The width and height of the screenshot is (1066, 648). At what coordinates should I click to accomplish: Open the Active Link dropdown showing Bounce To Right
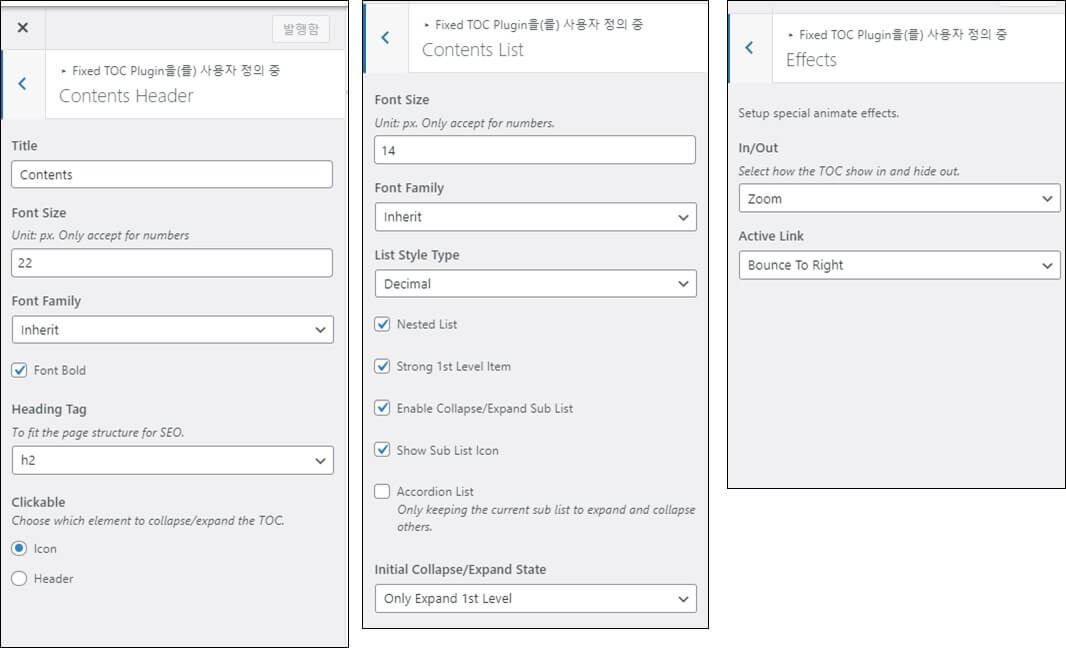[898, 266]
